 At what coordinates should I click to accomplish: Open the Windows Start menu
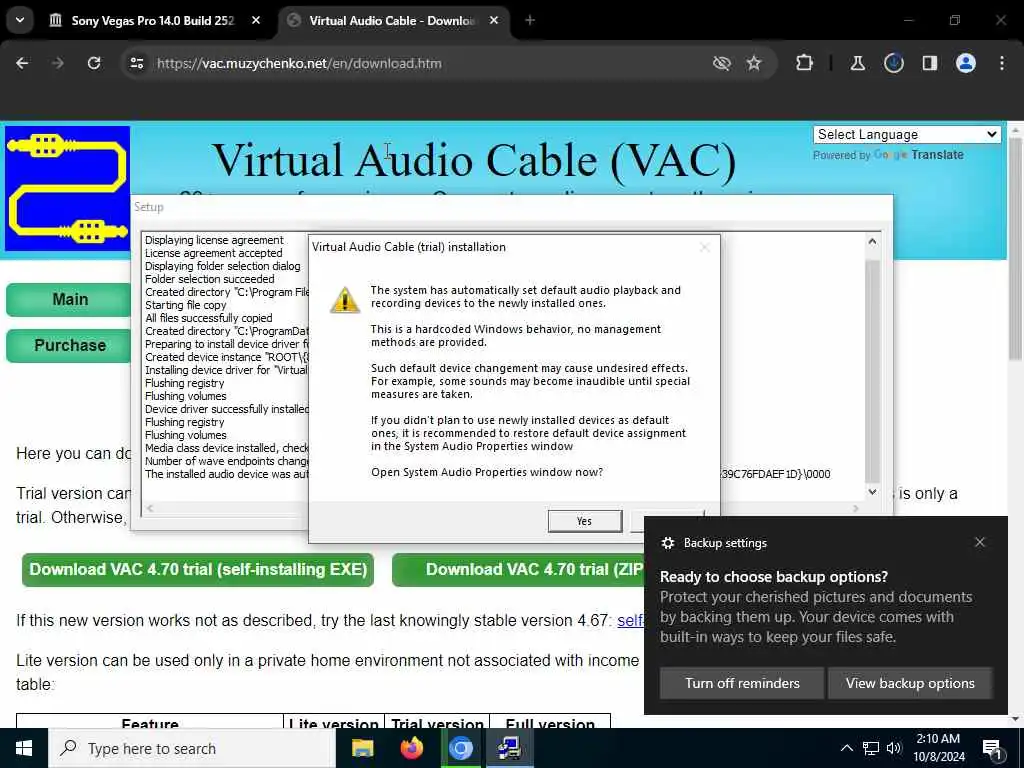pos(24,748)
